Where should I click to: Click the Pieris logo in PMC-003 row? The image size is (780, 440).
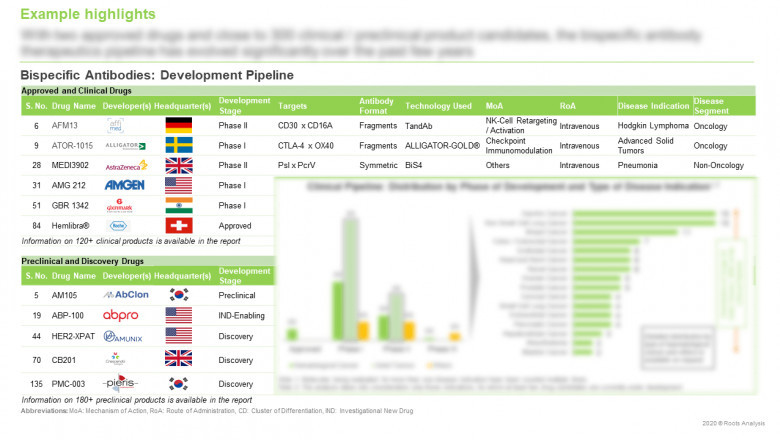(x=120, y=383)
